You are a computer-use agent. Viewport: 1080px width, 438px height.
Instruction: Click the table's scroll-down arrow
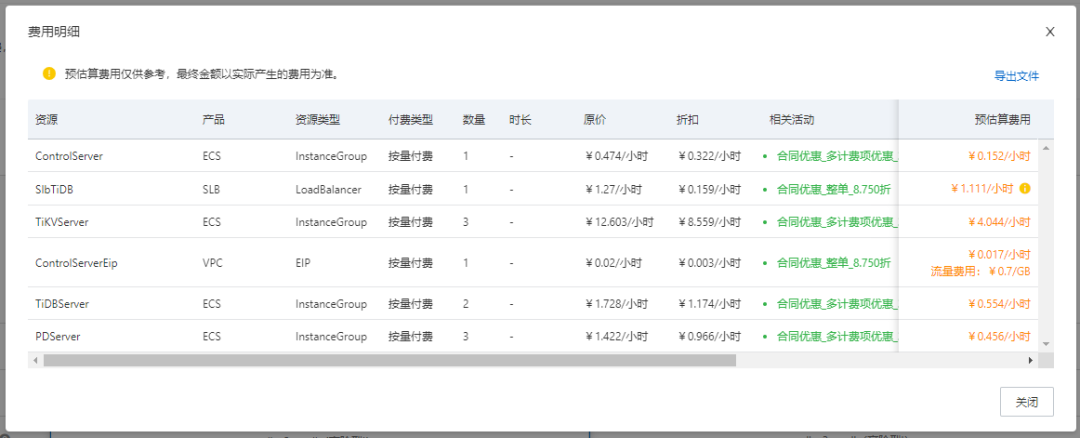(1046, 343)
